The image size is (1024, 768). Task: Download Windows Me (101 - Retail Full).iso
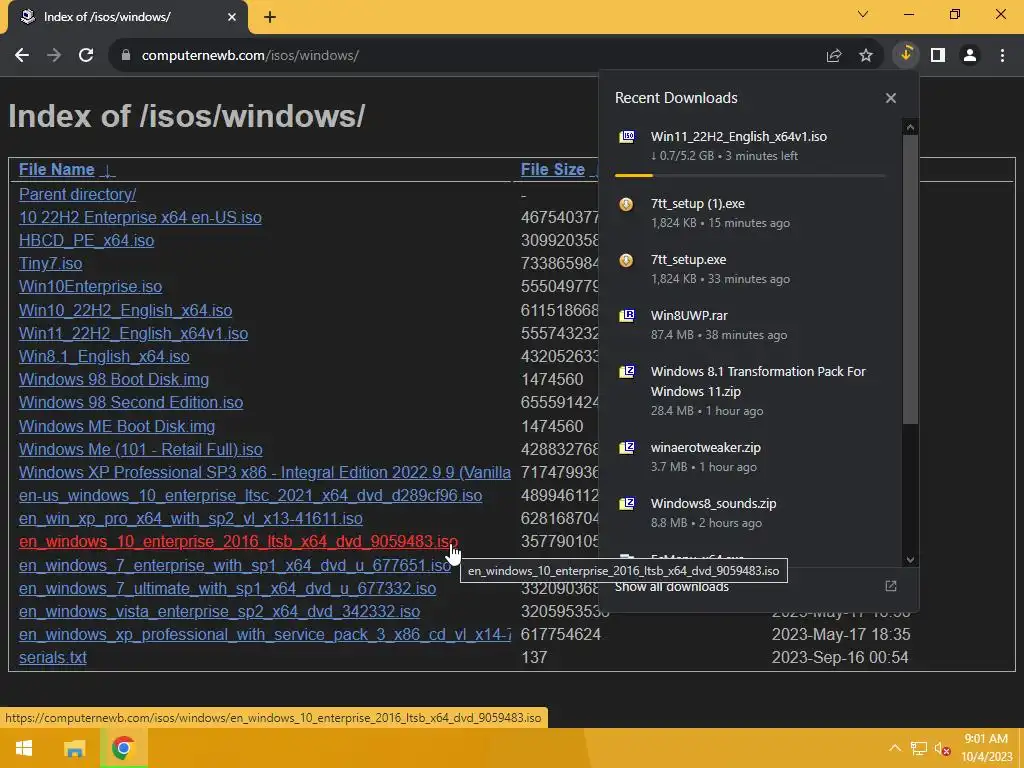pos(140,449)
